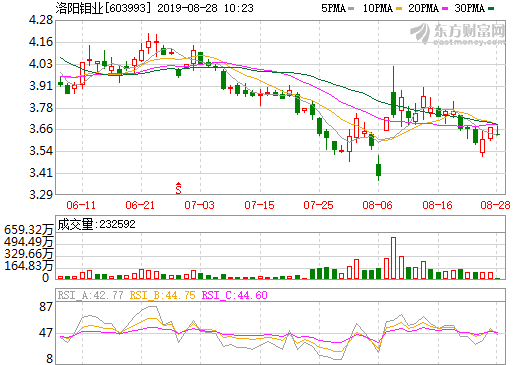Click the gray 5PMA legend dash
Viewport: 520px width, 365px height.
tap(351, 9)
